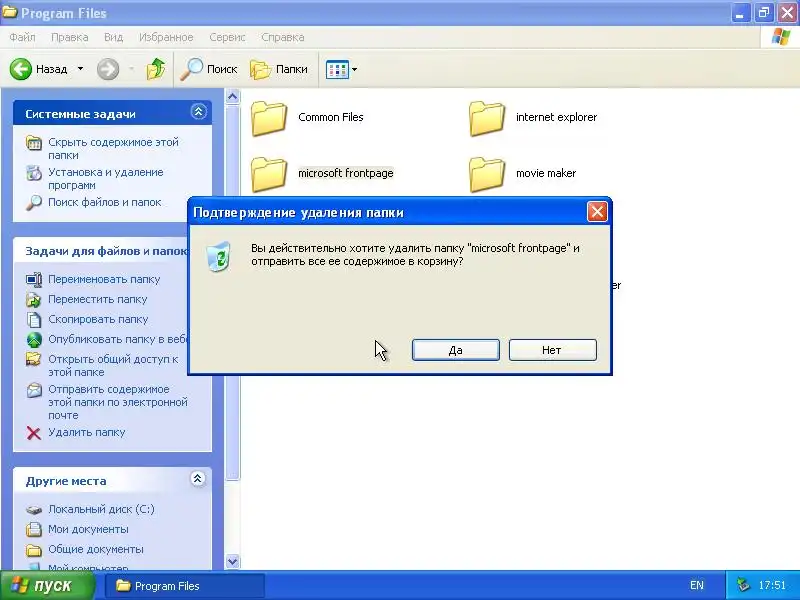Screen dimensions: 800x600
Task: Select the movie maker folder icon
Action: 487,173
